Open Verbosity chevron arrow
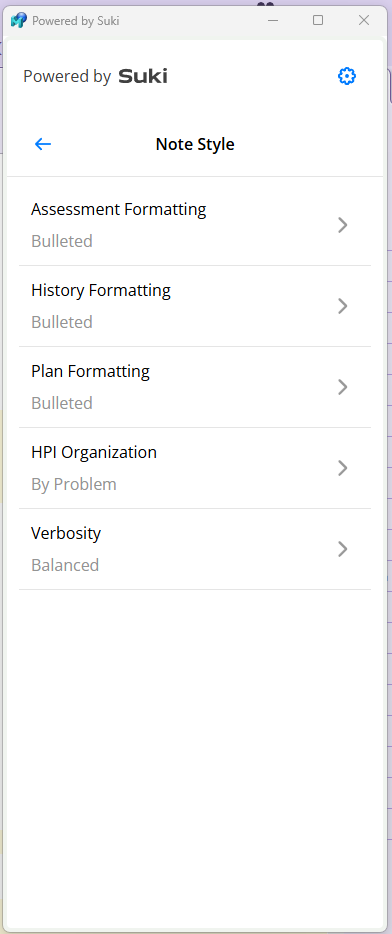The image size is (392, 934). pos(343,549)
